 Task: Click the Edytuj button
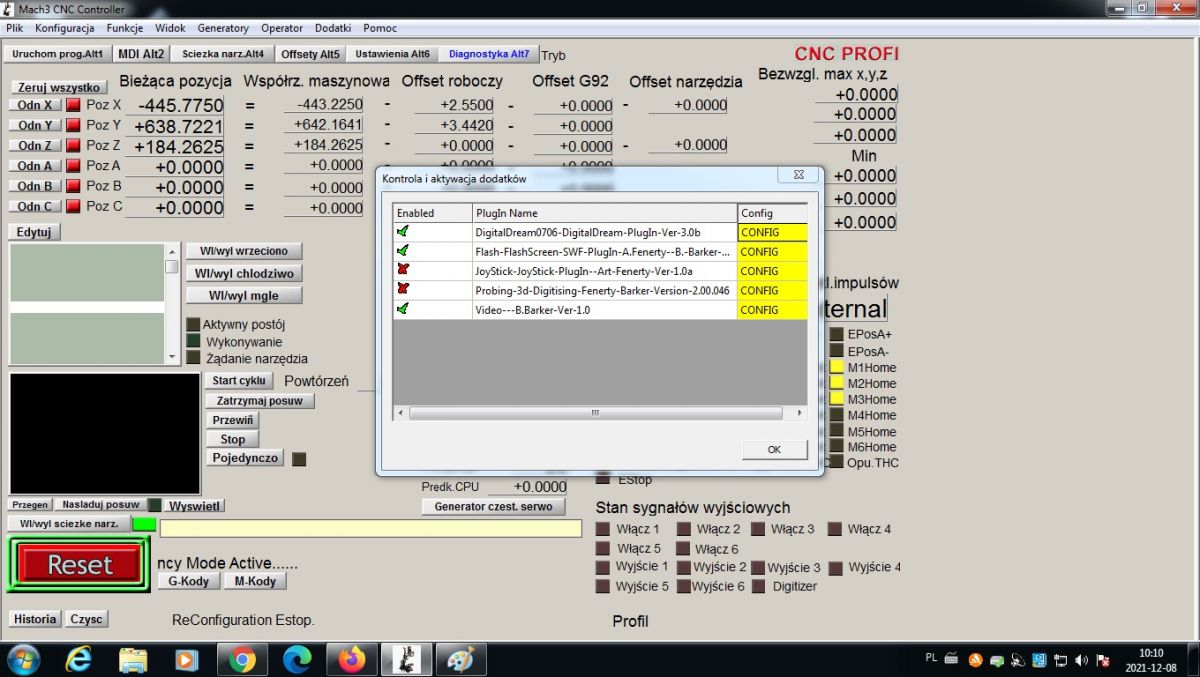35,232
